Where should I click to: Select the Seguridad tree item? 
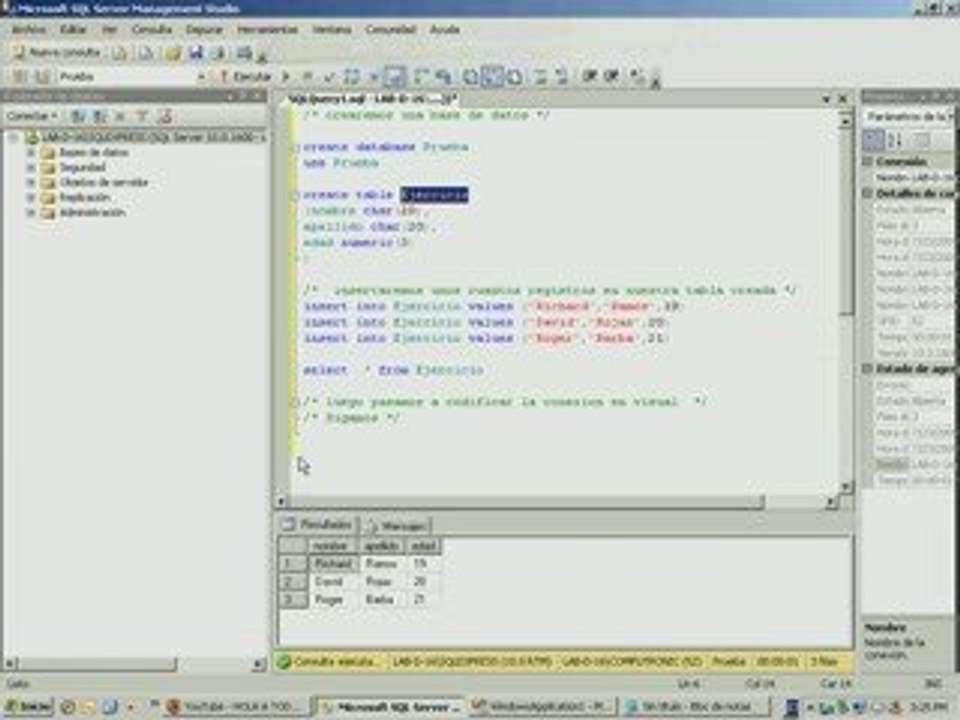point(82,168)
